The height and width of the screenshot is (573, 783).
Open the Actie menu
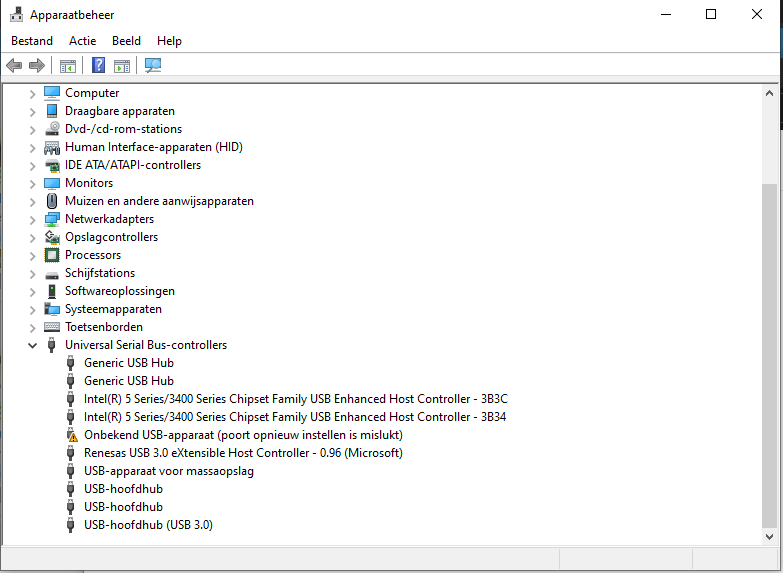(83, 41)
